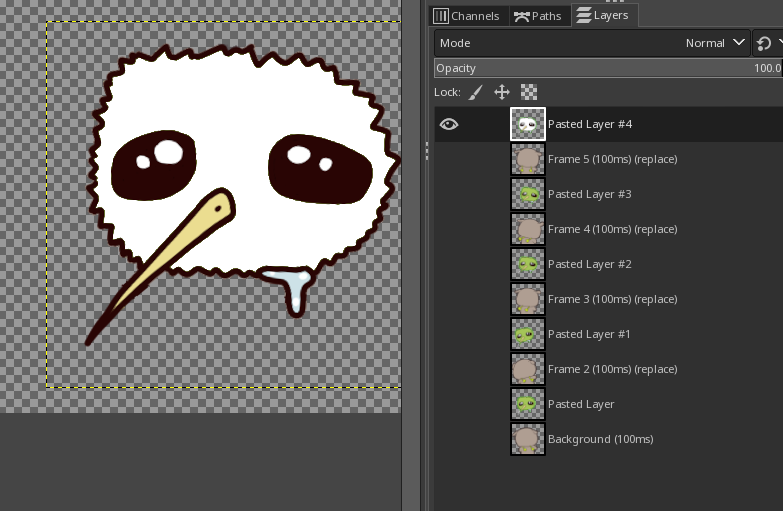783x511 pixels.
Task: Click the dock separator drag handle
Action: 426,151
